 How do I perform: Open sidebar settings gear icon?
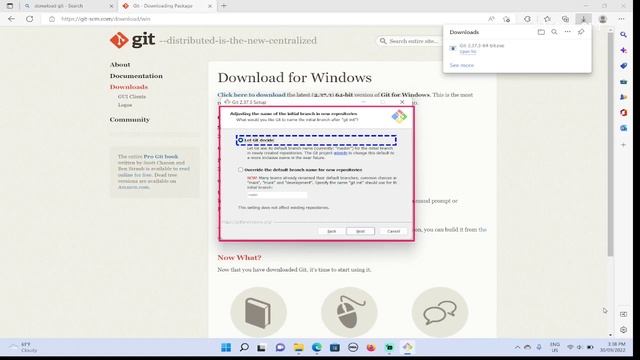click(x=623, y=329)
